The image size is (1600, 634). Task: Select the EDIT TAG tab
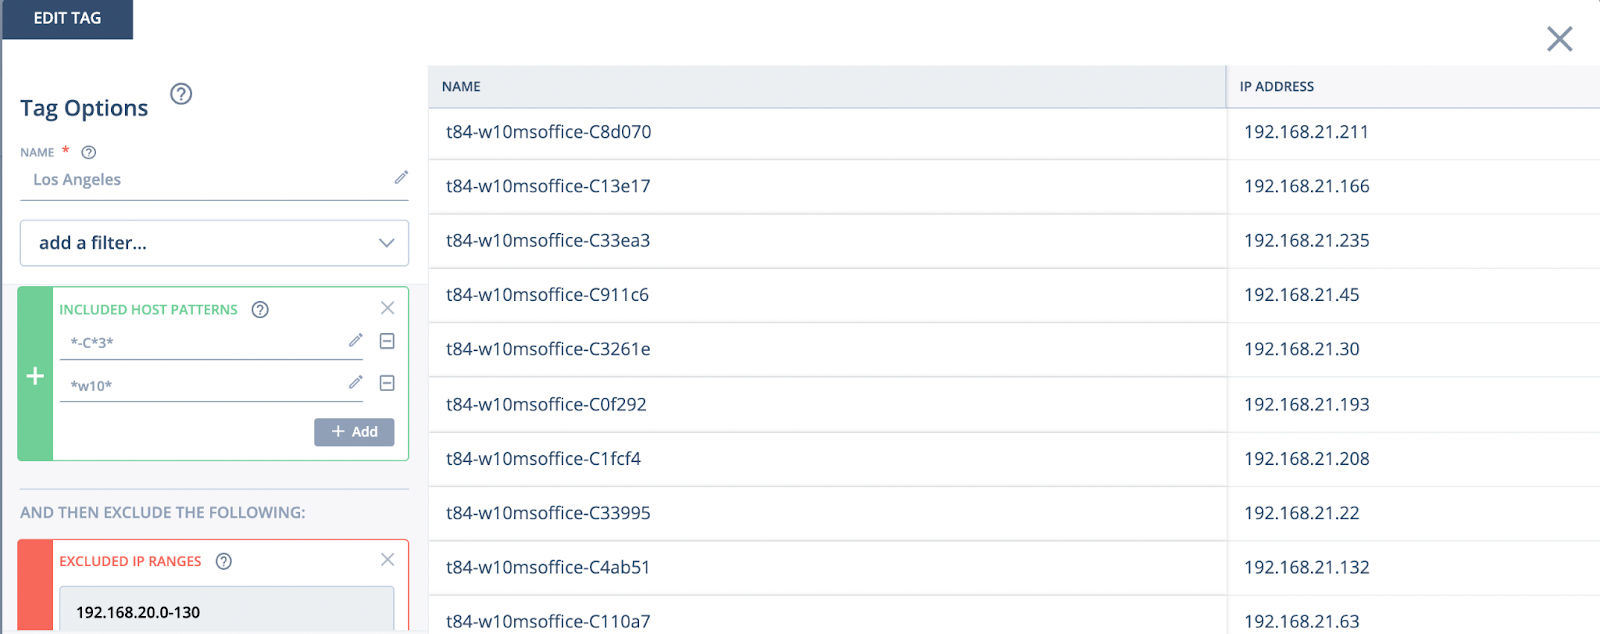[x=67, y=19]
